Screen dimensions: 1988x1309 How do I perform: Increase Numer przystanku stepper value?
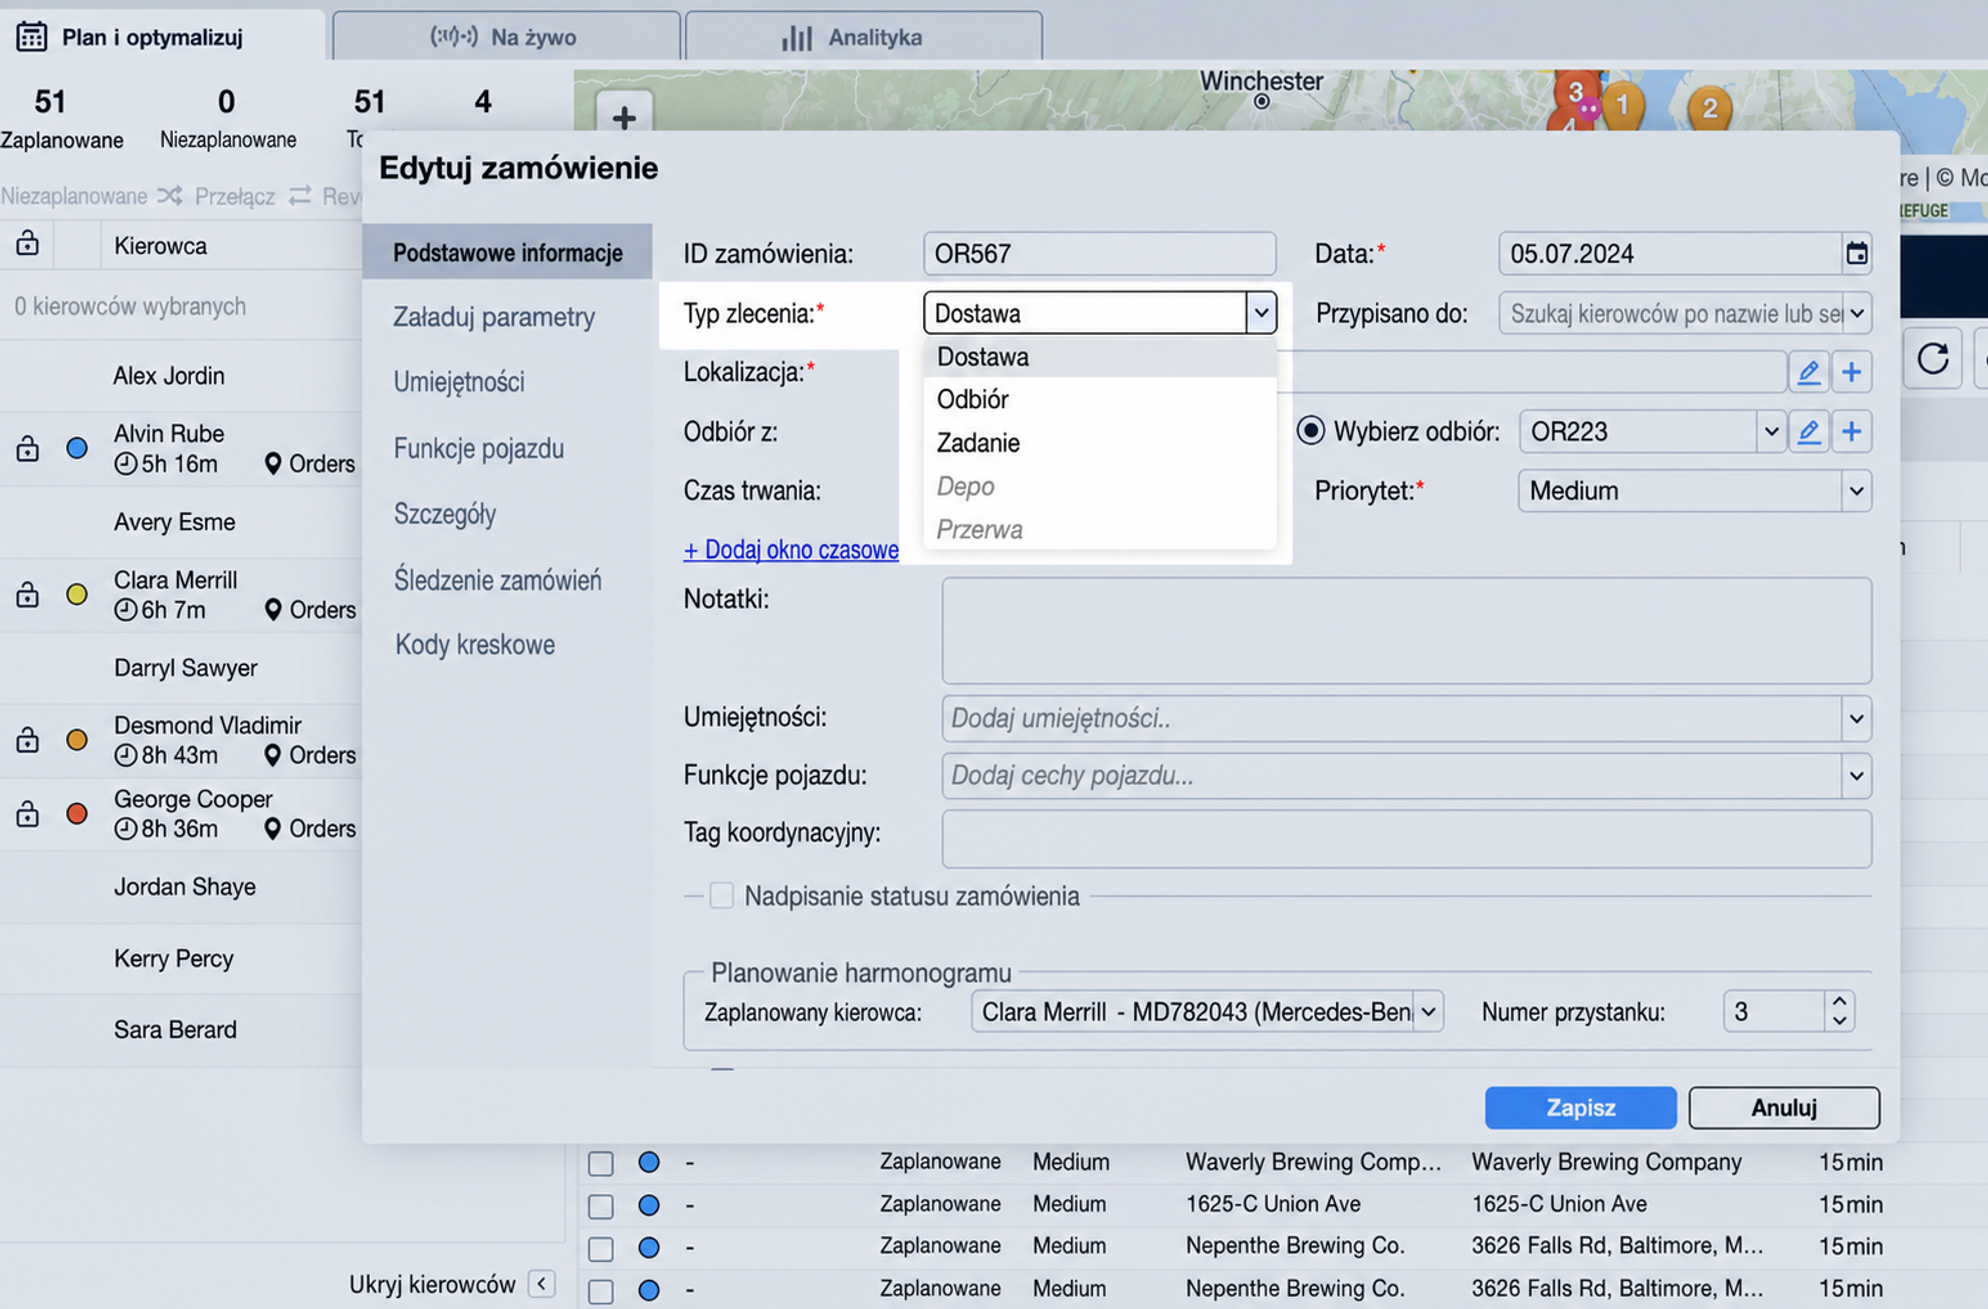tap(1839, 1001)
